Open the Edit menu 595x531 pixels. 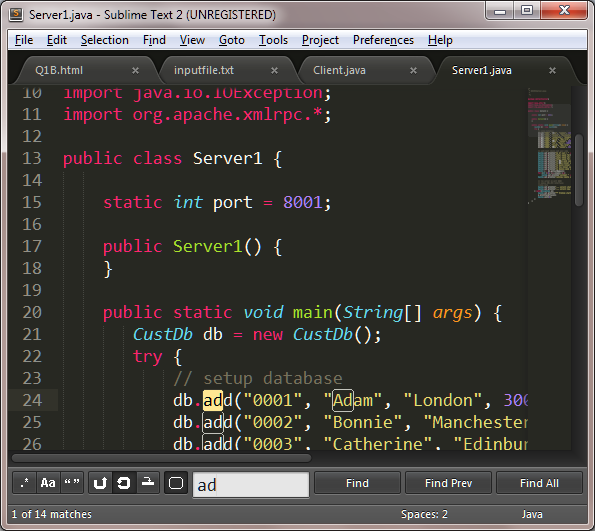click(57, 40)
